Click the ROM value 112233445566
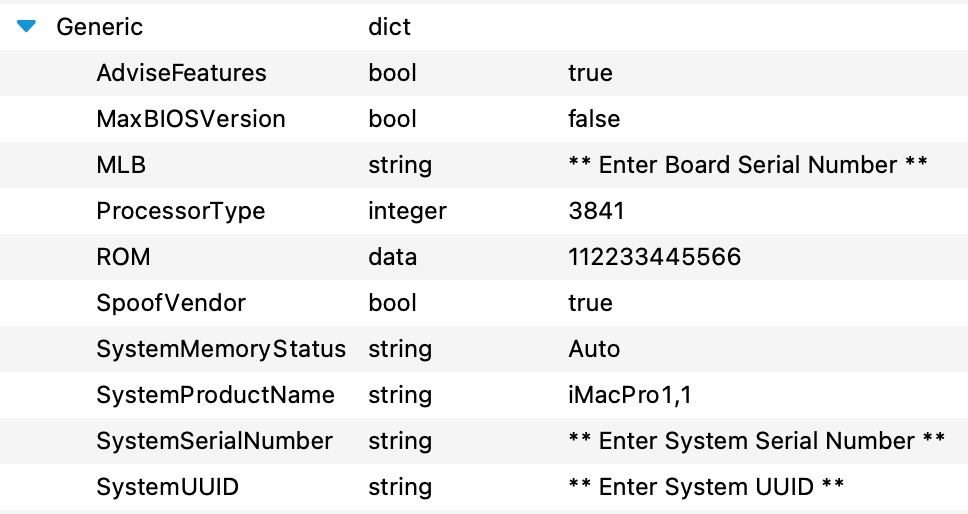The height and width of the screenshot is (514, 968). pos(654,257)
